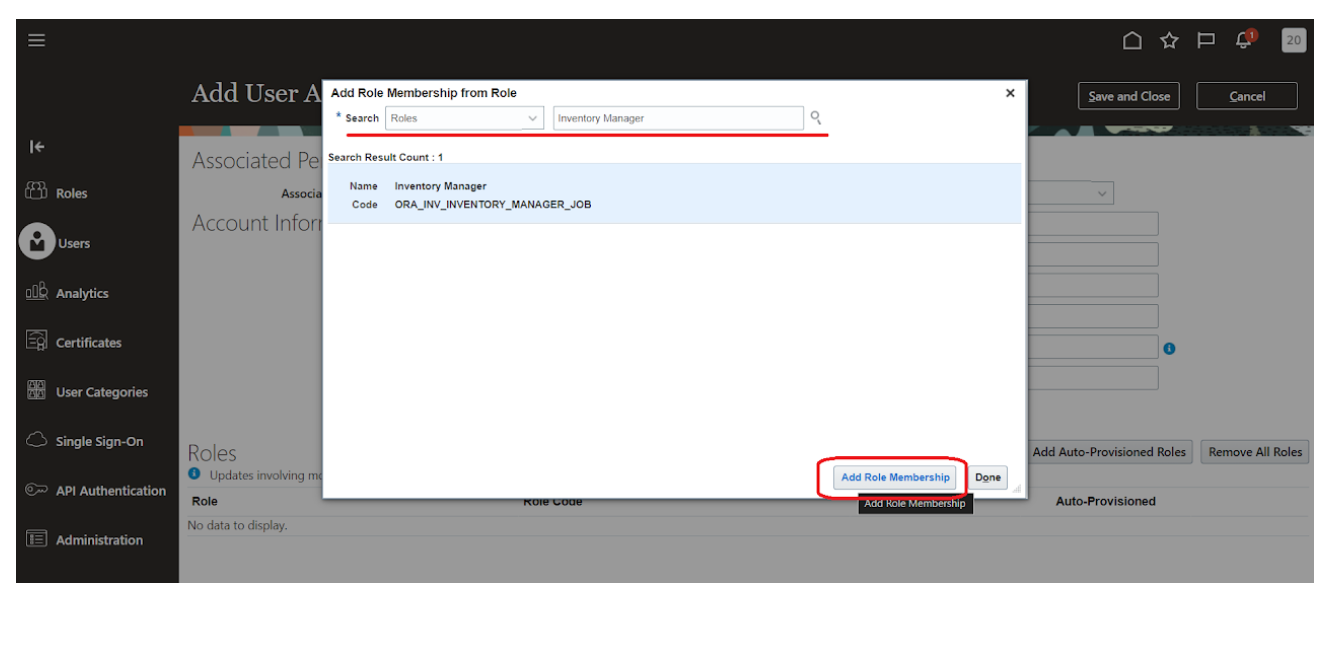This screenshot has width=1320, height=649.
Task: Go to the Home icon
Action: 1132,40
